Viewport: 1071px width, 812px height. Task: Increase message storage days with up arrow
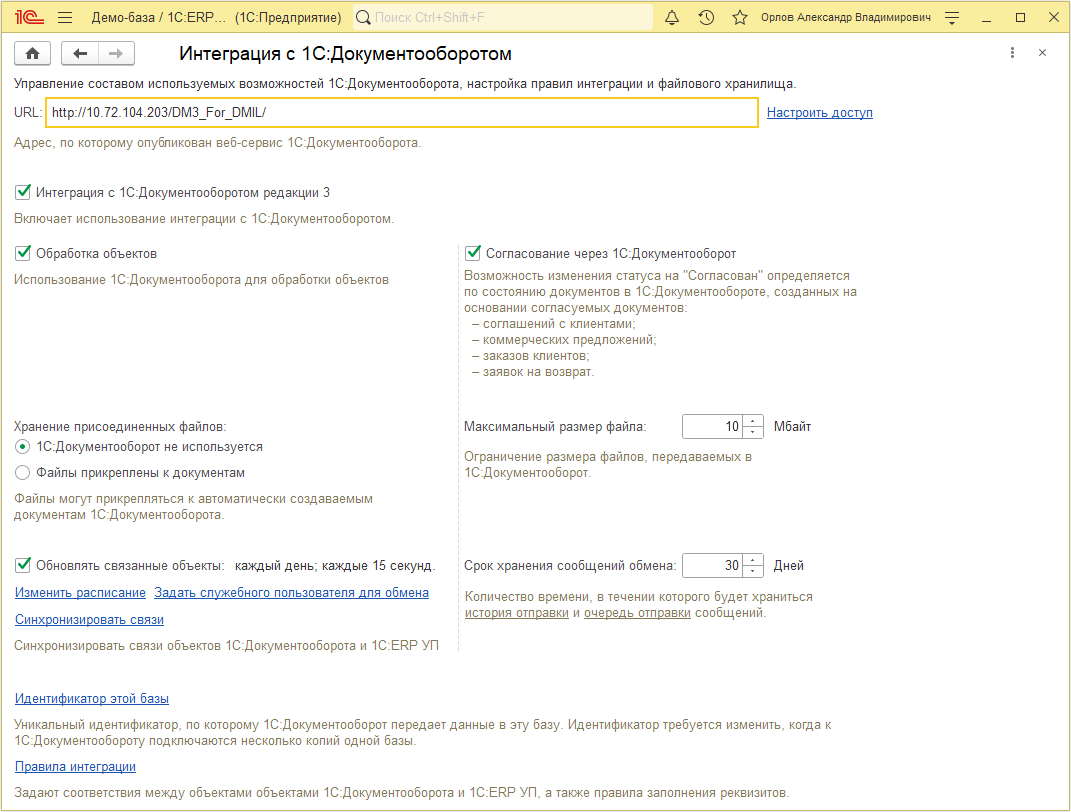753,560
